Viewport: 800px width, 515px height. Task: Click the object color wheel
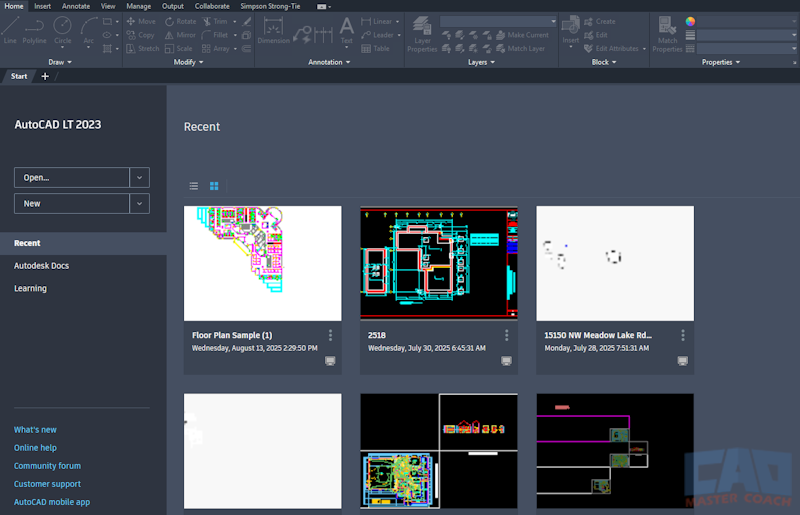[690, 21]
